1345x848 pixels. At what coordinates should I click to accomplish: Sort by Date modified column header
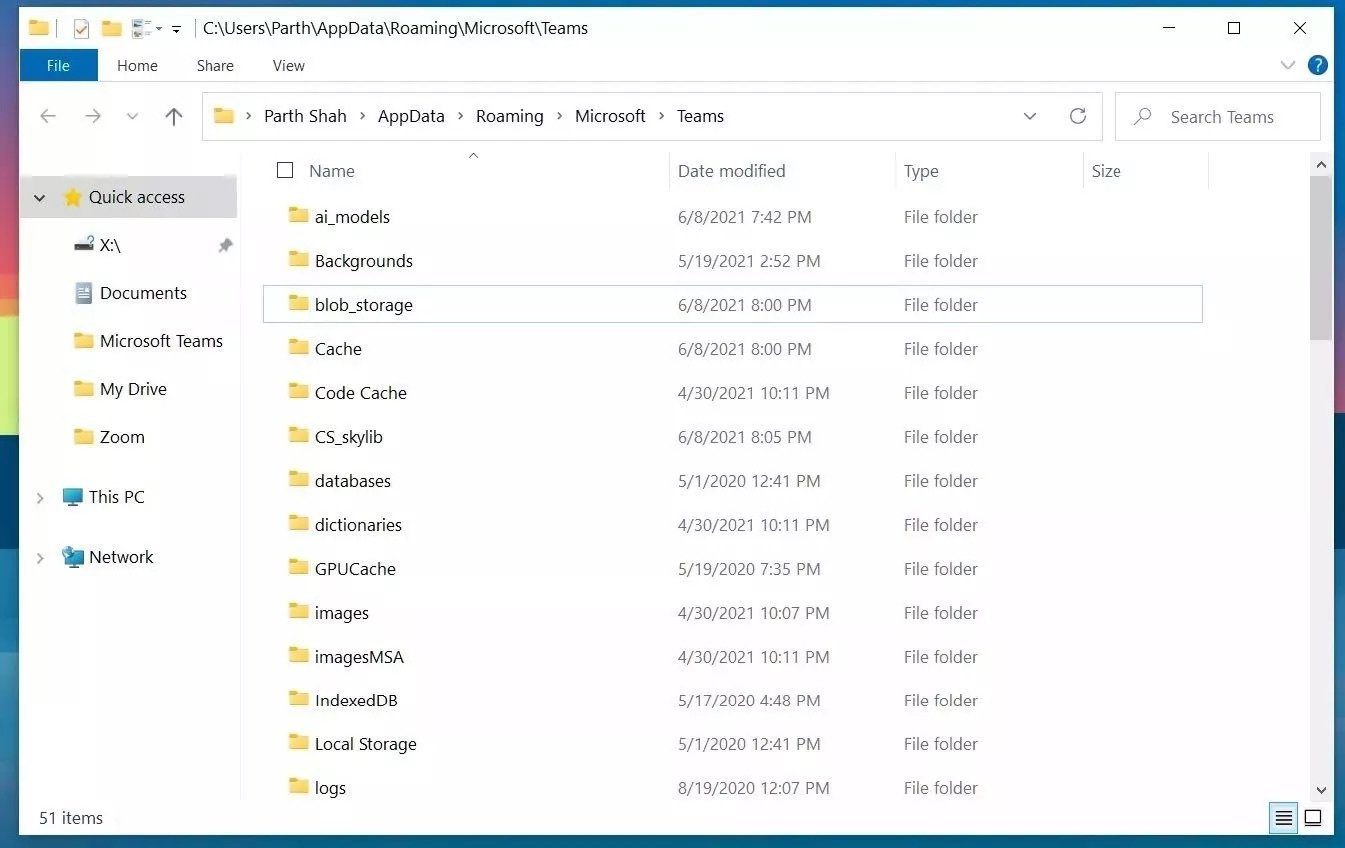pyautogui.click(x=731, y=171)
